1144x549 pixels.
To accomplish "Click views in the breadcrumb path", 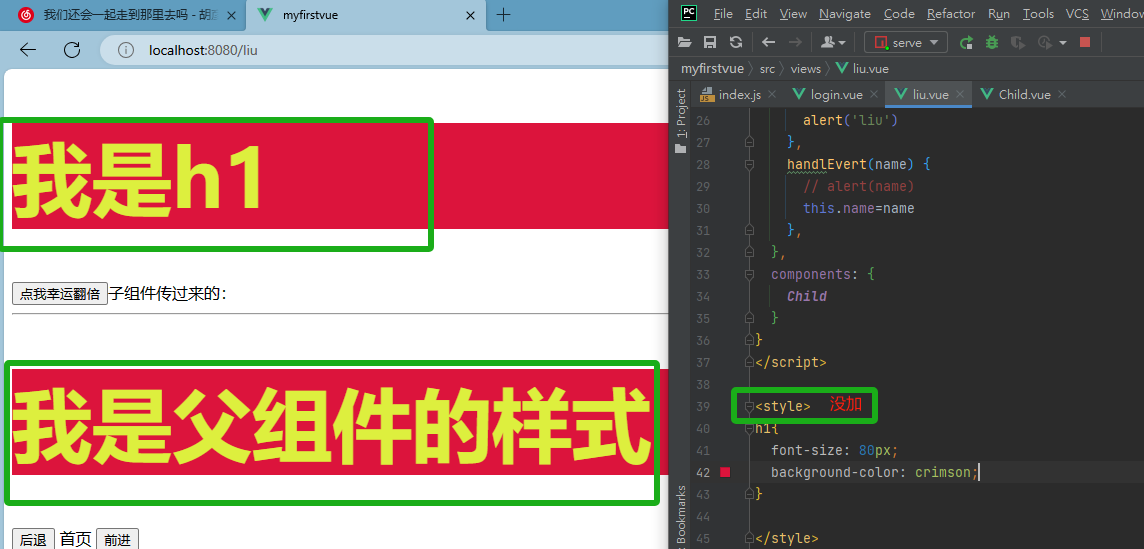I will 805,69.
